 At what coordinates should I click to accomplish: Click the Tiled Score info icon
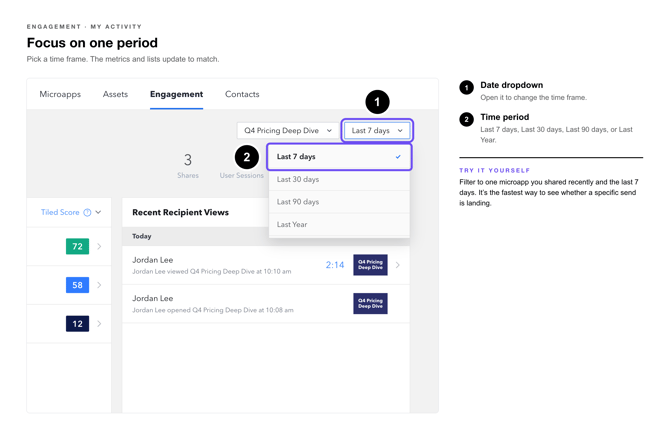87,212
